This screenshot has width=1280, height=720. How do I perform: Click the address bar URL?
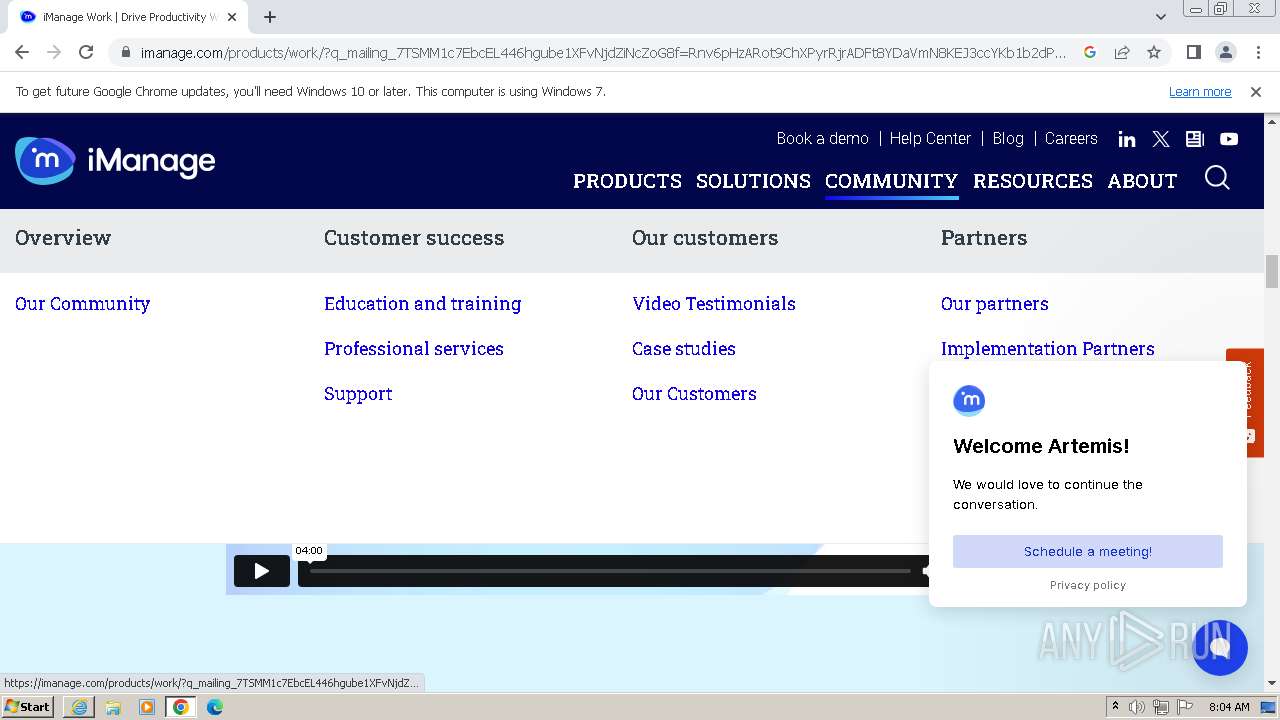[603, 52]
